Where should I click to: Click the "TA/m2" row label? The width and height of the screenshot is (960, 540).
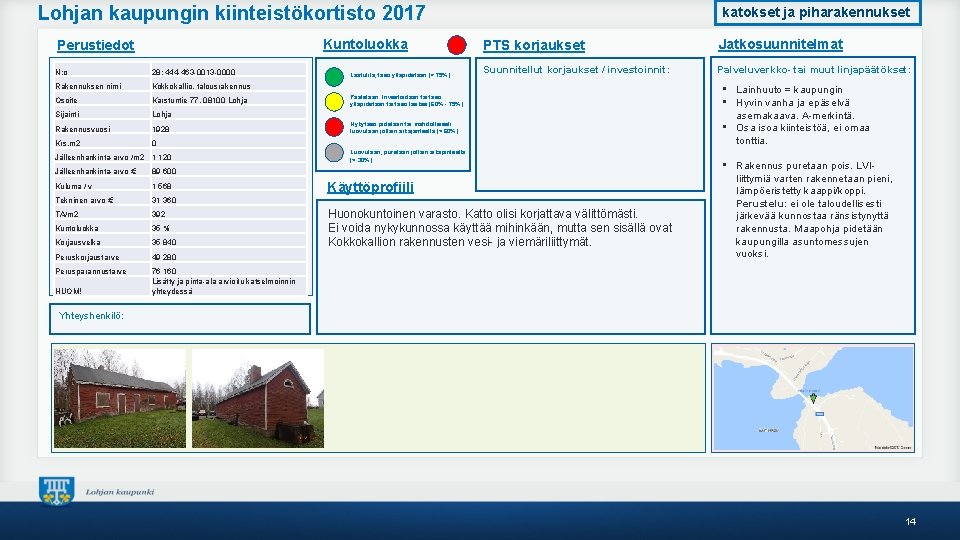67,214
